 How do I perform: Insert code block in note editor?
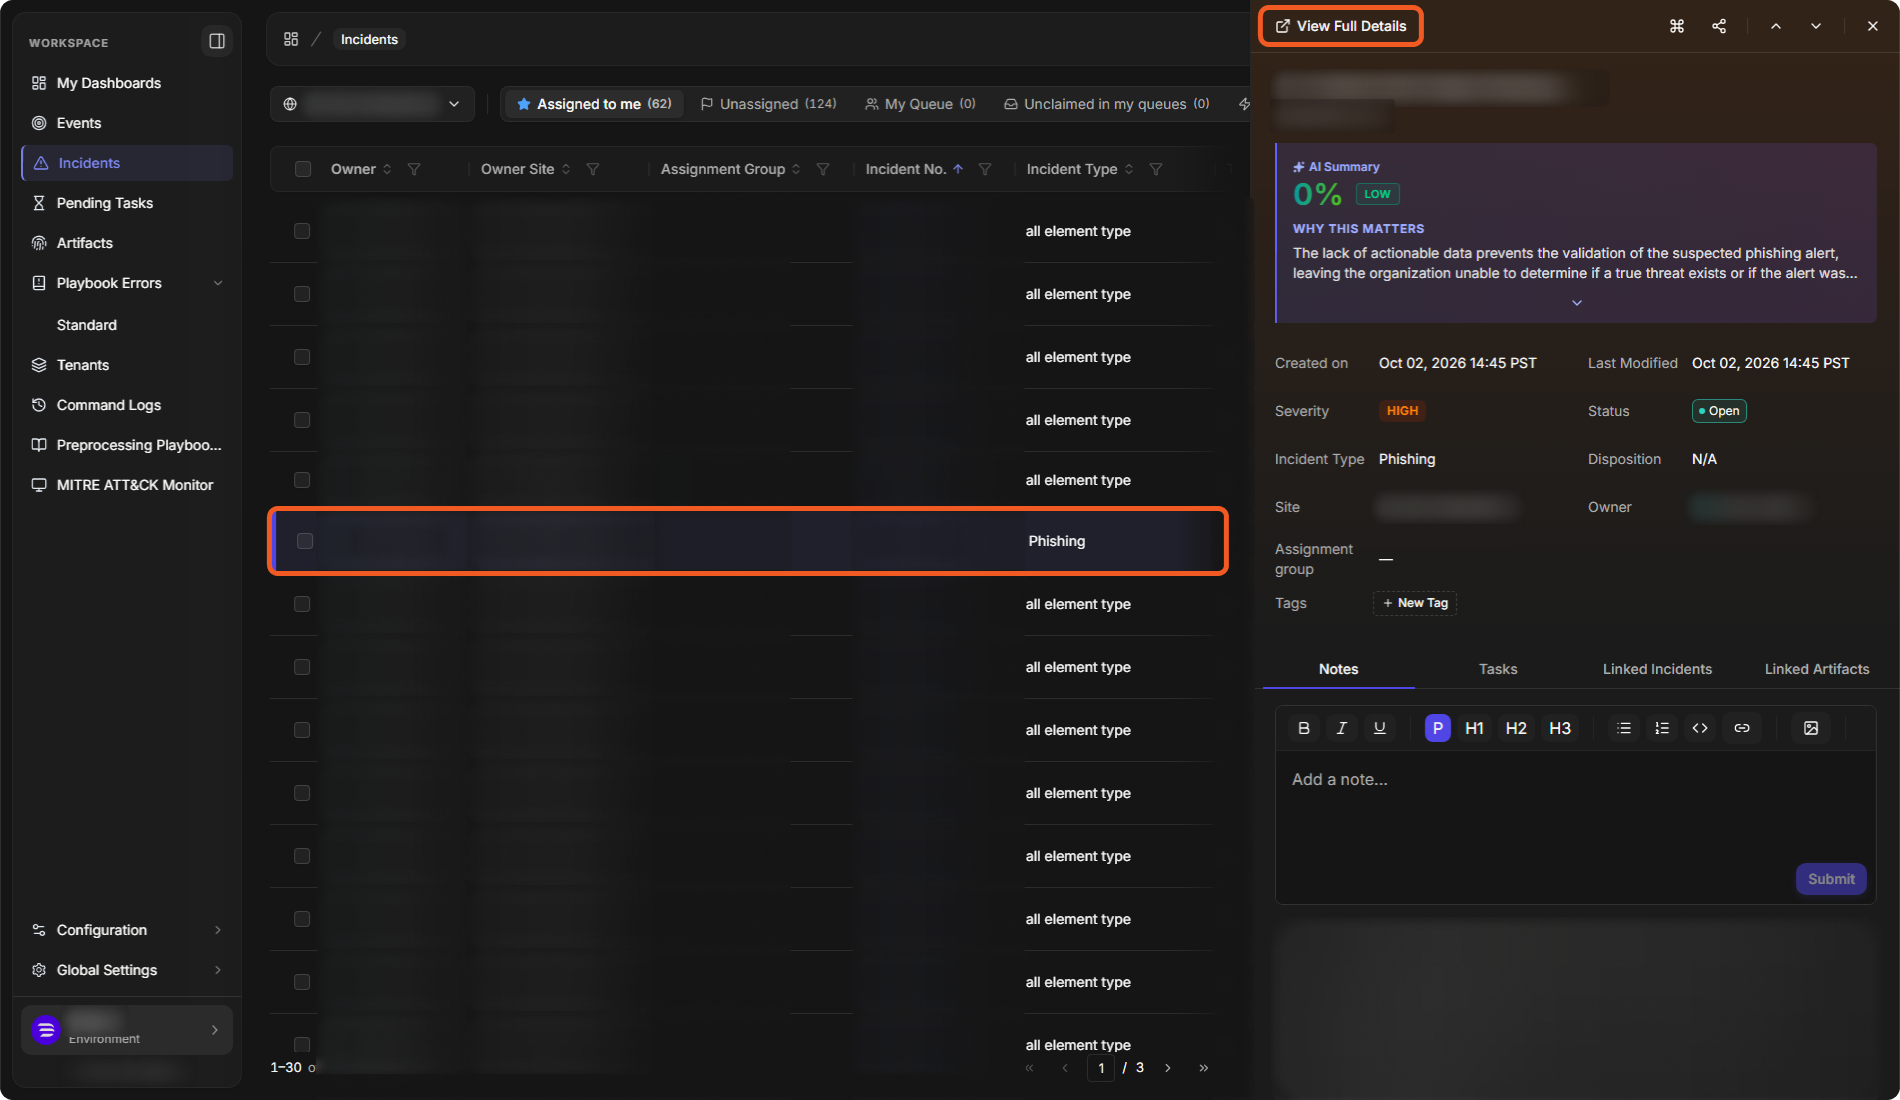[x=1700, y=728]
